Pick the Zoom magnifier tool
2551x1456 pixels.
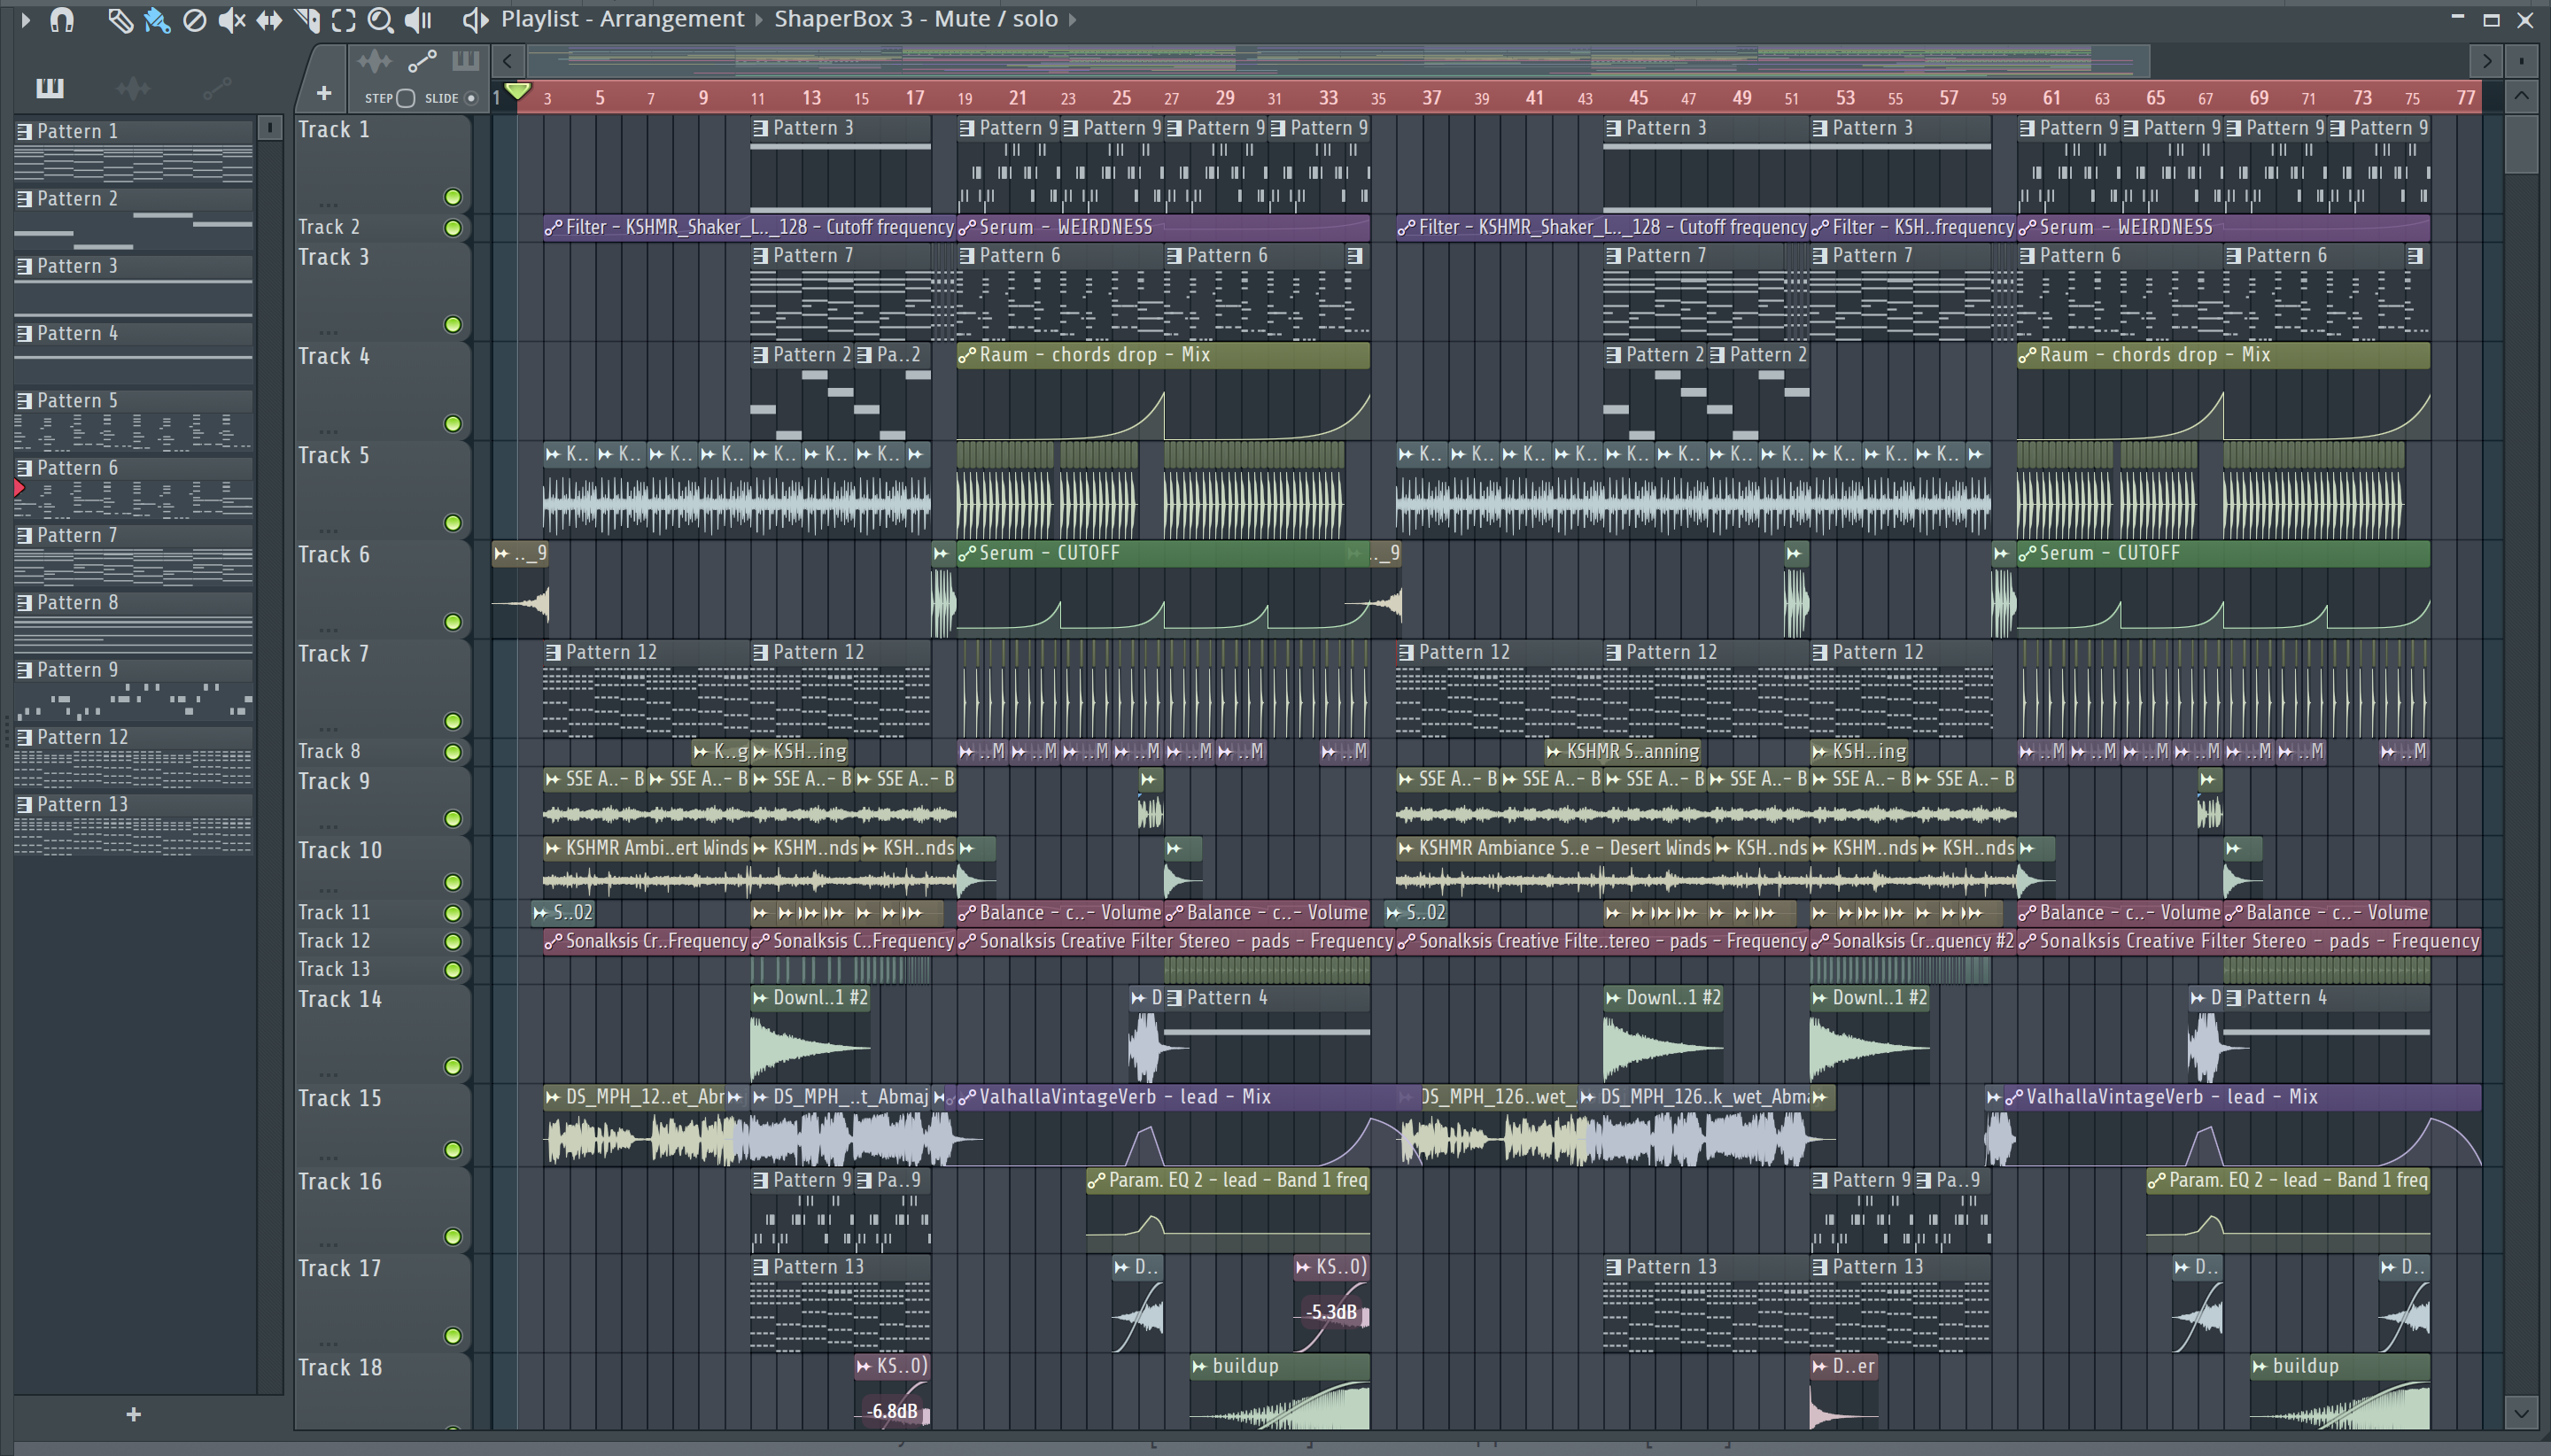(380, 19)
